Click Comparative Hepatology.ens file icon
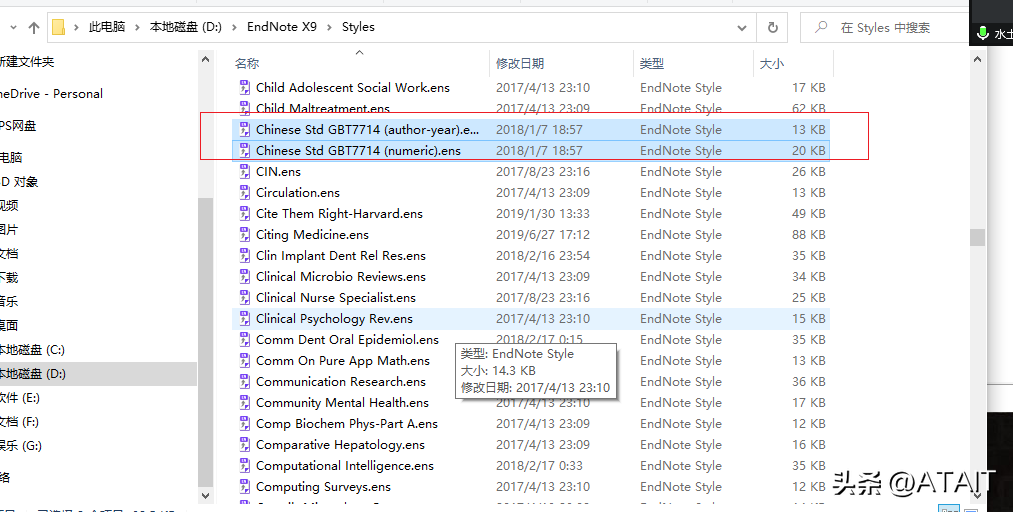 [244, 444]
